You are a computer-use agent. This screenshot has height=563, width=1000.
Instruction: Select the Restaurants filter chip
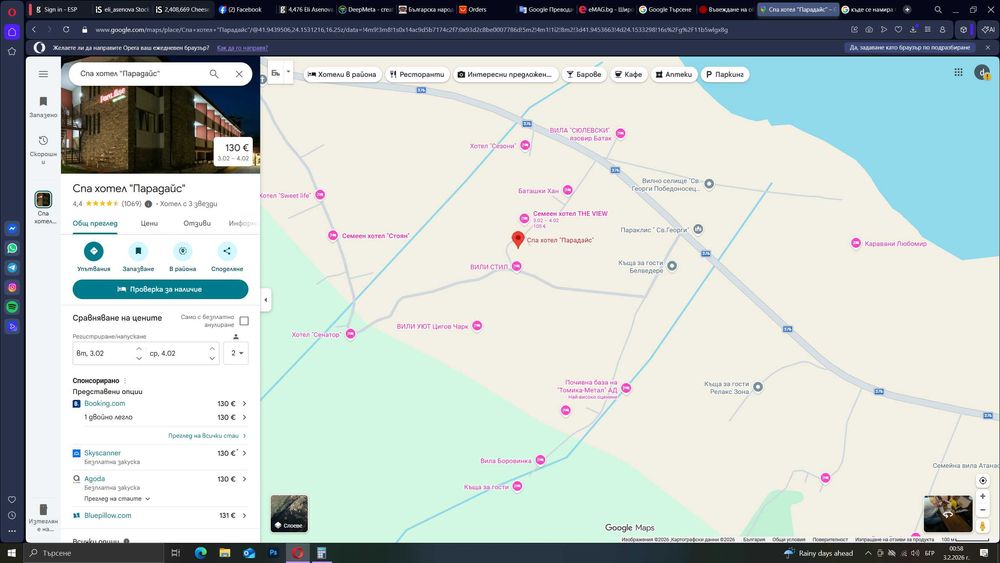pos(417,74)
